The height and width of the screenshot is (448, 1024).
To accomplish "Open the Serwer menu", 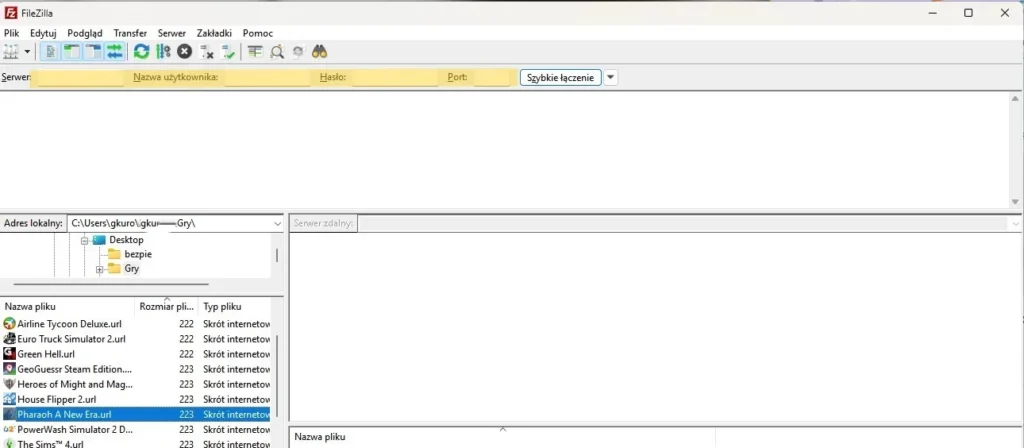I will point(172,33).
